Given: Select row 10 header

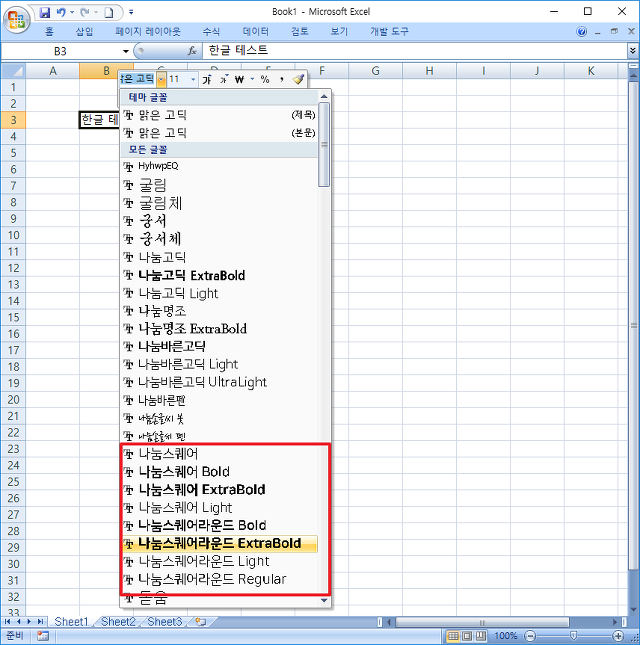Looking at the screenshot, I should click(13, 235).
